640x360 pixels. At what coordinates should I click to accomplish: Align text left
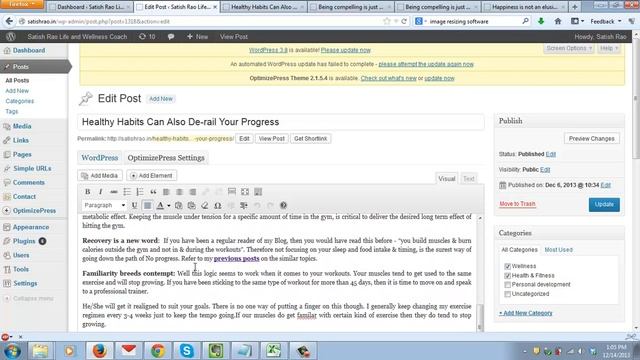(166, 192)
